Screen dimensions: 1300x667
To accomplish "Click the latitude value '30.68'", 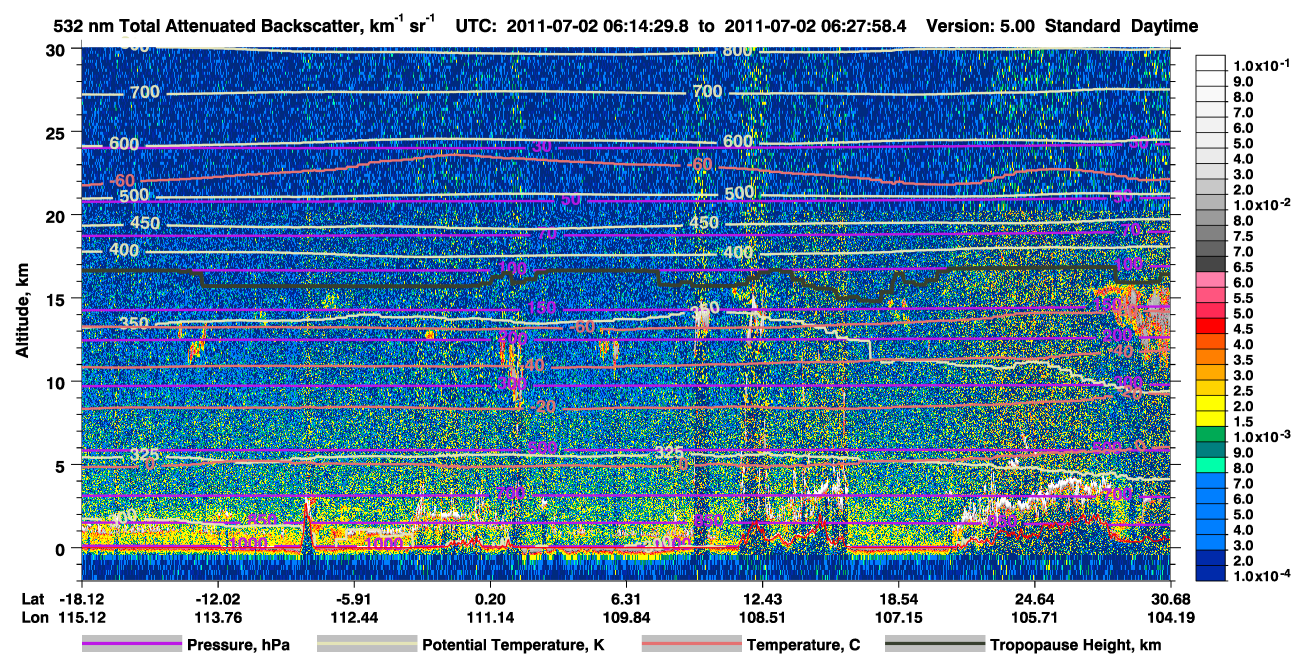I will 1170,598.
